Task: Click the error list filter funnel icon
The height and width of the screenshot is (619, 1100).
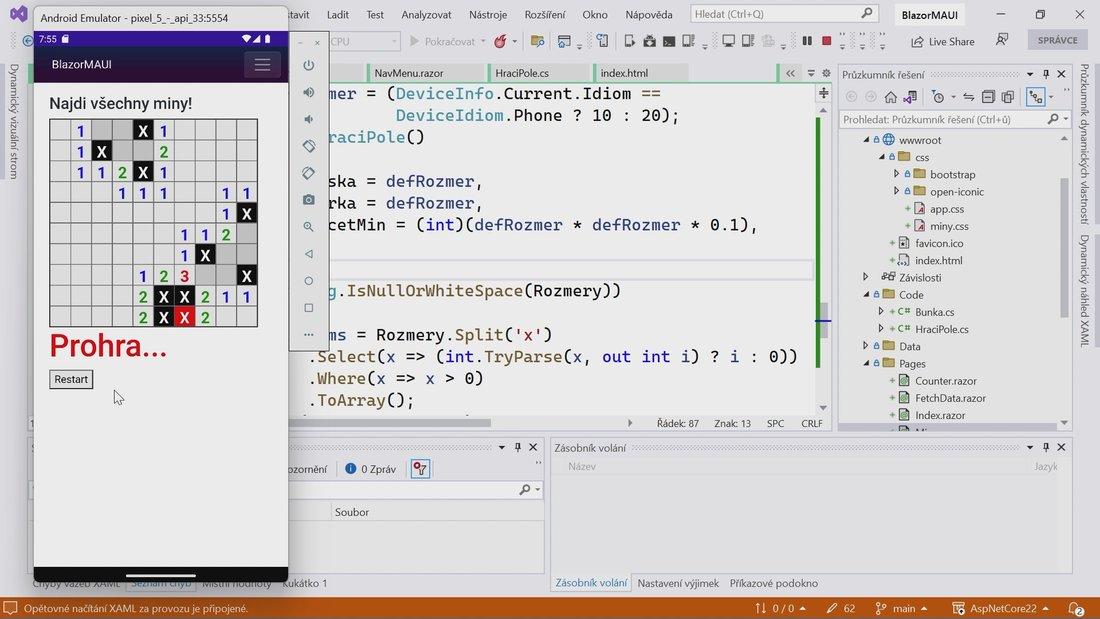Action: pyautogui.click(x=420, y=469)
